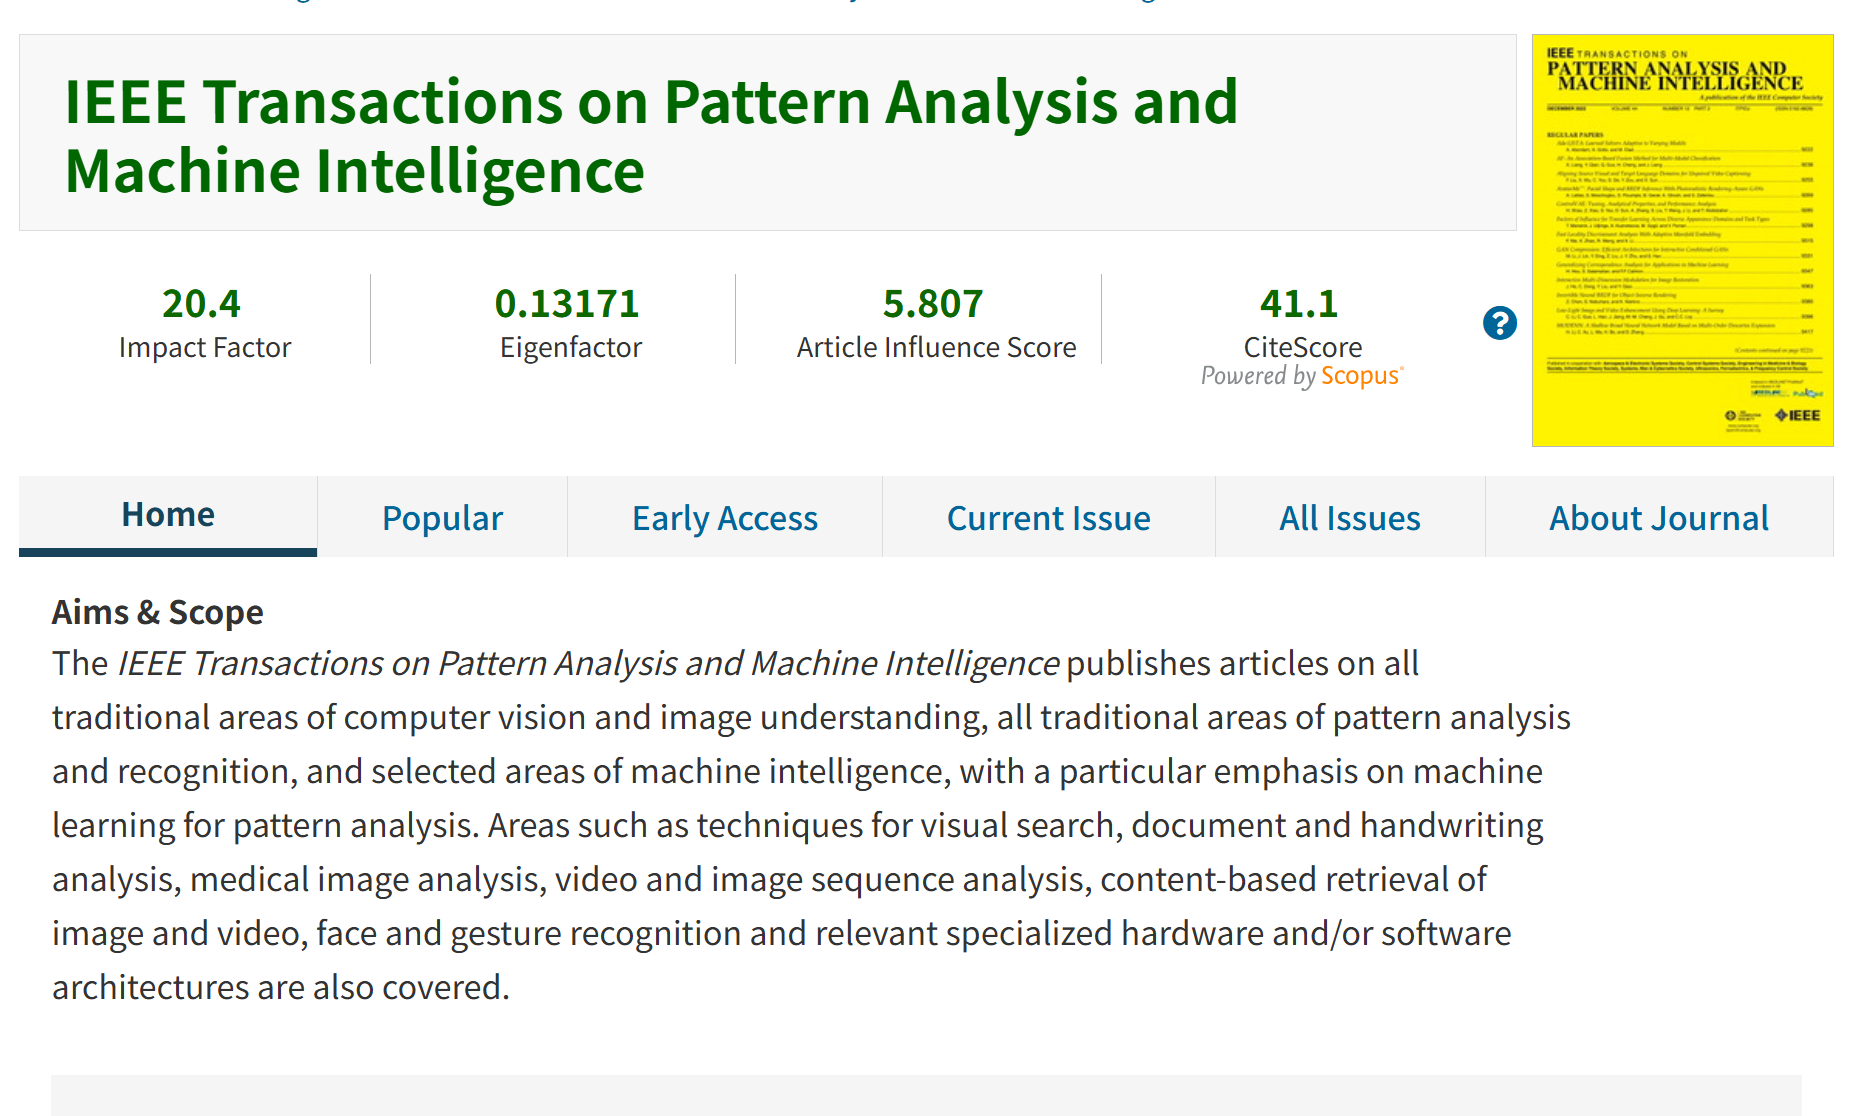Click the Aims & Scope heading

pyautogui.click(x=158, y=612)
